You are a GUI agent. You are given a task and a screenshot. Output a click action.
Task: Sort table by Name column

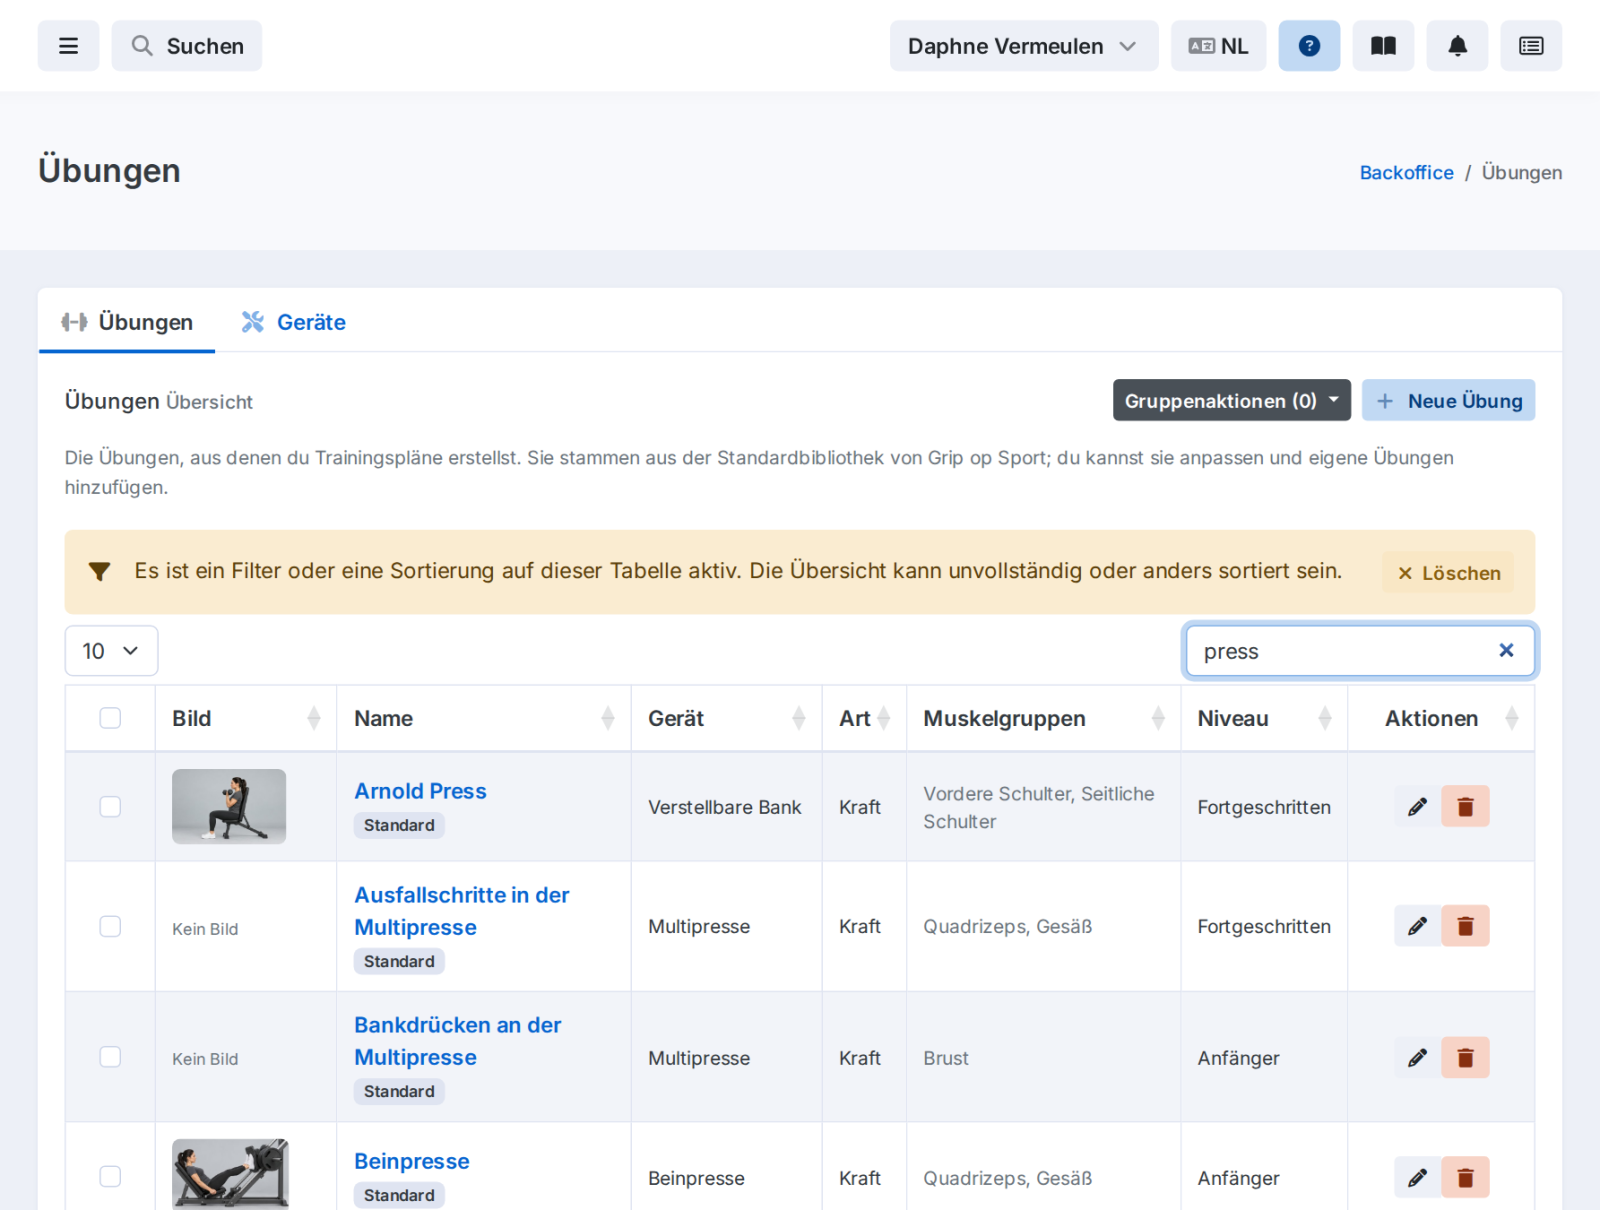click(484, 718)
